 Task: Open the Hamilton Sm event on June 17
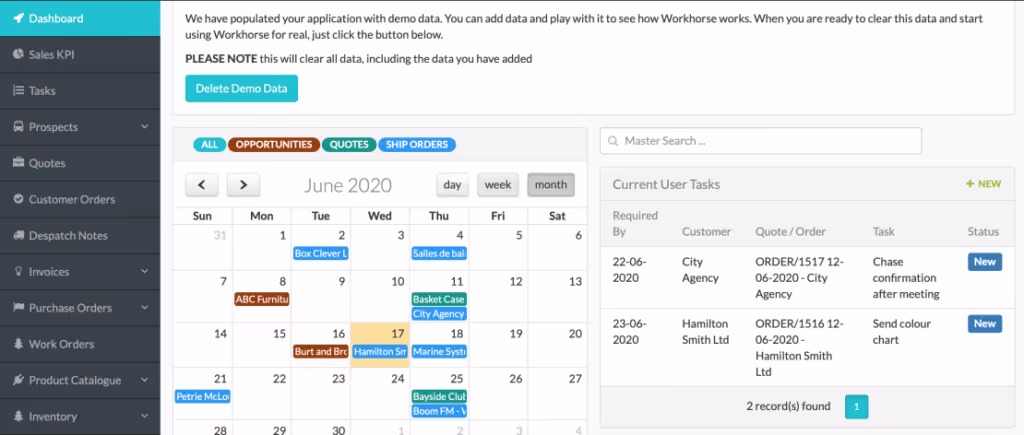(x=380, y=351)
